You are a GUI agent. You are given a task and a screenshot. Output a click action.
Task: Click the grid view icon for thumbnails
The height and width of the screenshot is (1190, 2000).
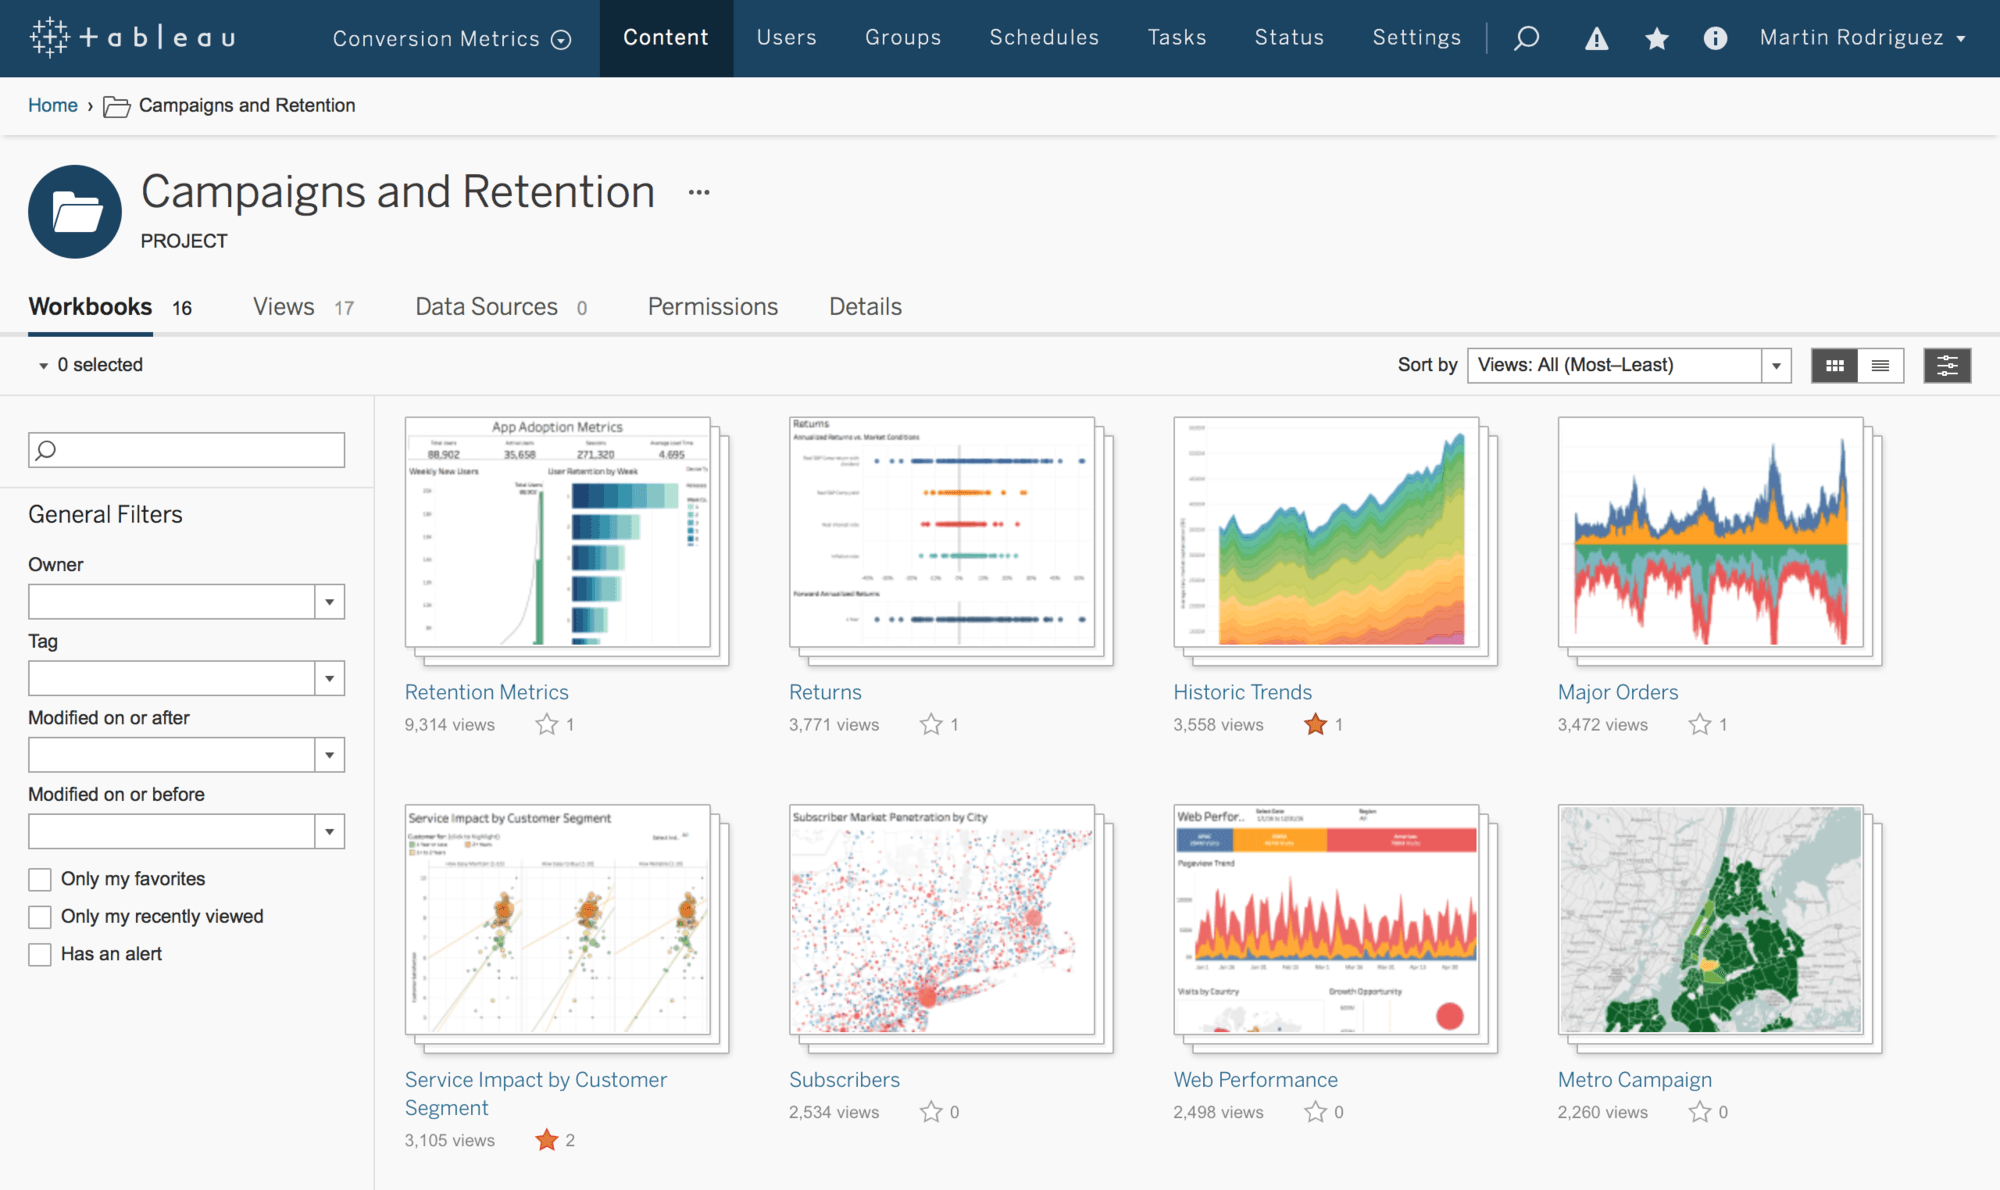(1834, 364)
